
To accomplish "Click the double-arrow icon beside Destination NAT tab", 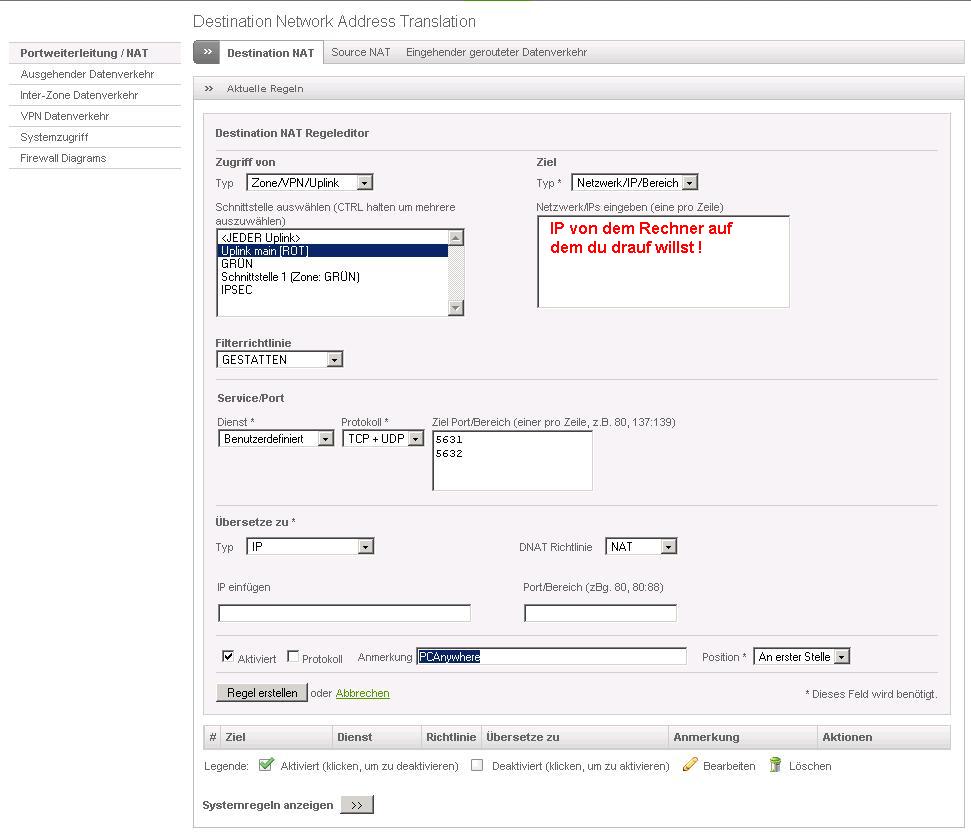I will click(x=207, y=53).
